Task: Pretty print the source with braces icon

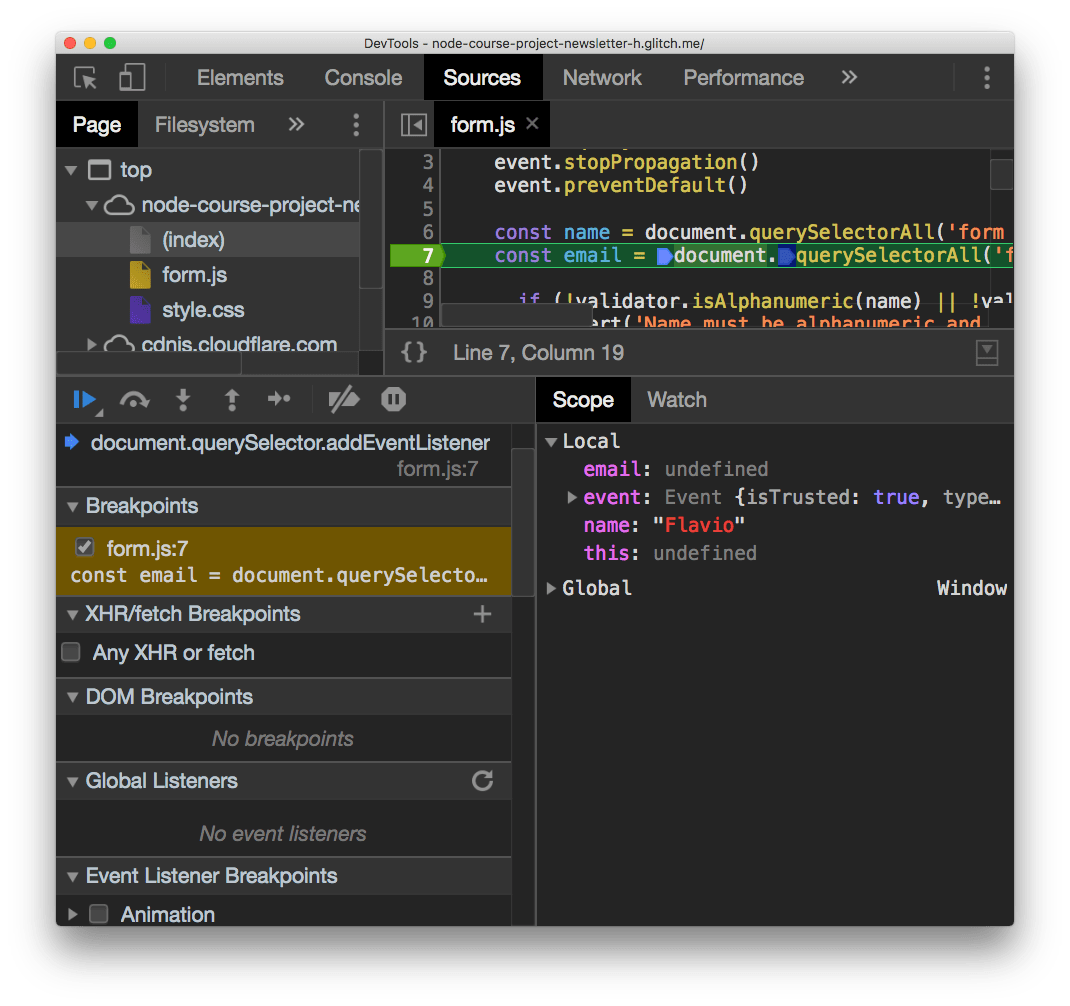Action: [414, 352]
